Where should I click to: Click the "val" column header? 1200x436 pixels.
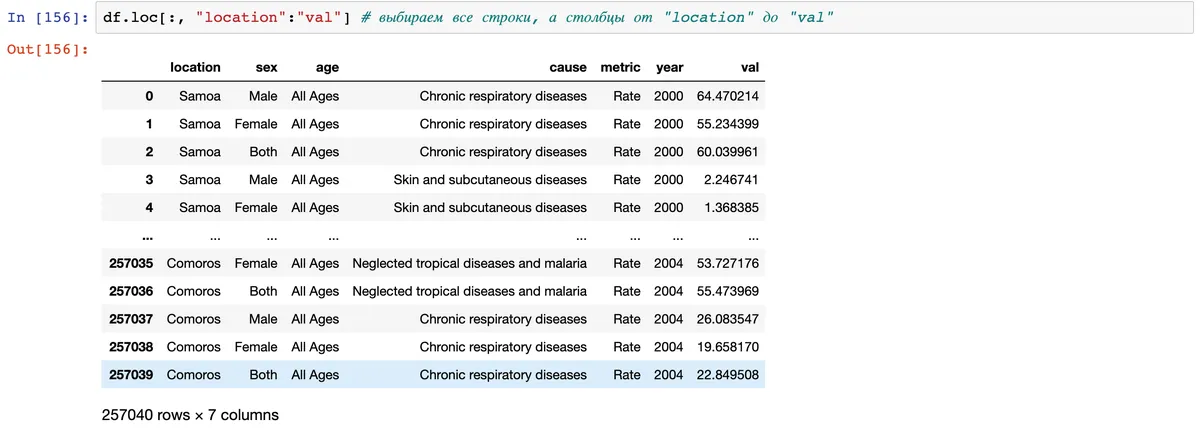pyautogui.click(x=750, y=68)
